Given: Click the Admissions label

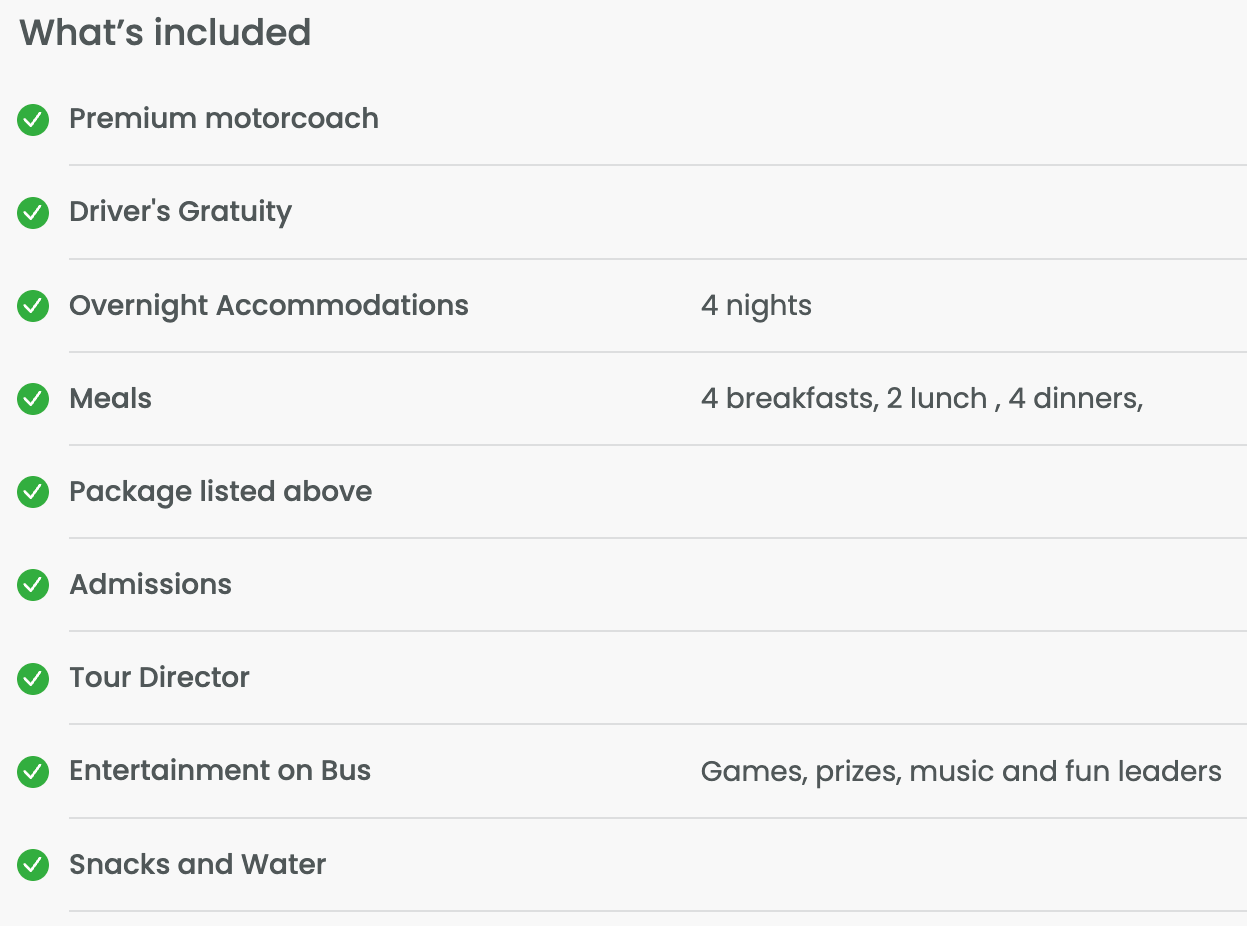Looking at the screenshot, I should point(150,584).
